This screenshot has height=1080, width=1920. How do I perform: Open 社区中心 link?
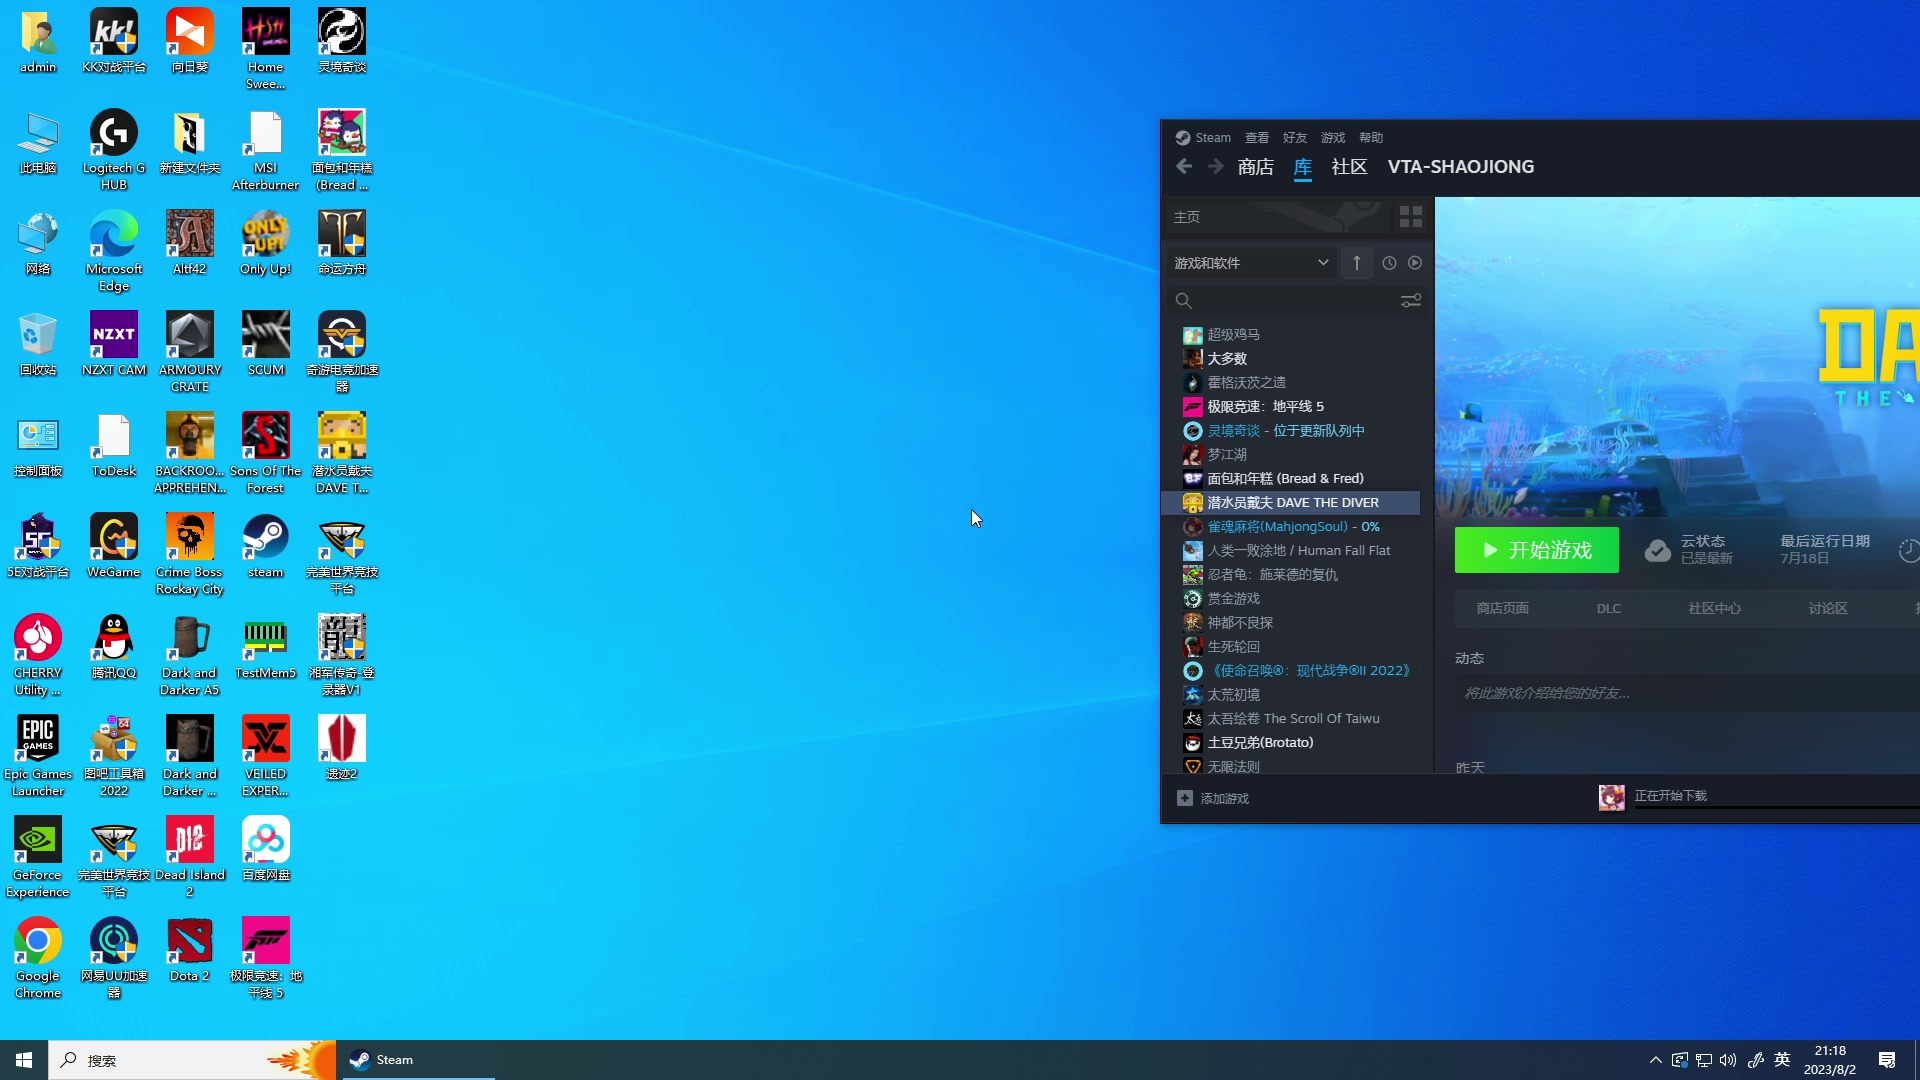point(1714,608)
